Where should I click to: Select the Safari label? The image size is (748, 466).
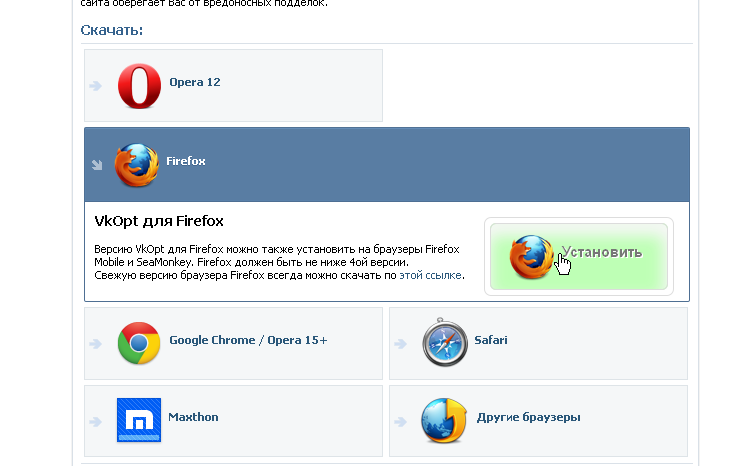[490, 340]
